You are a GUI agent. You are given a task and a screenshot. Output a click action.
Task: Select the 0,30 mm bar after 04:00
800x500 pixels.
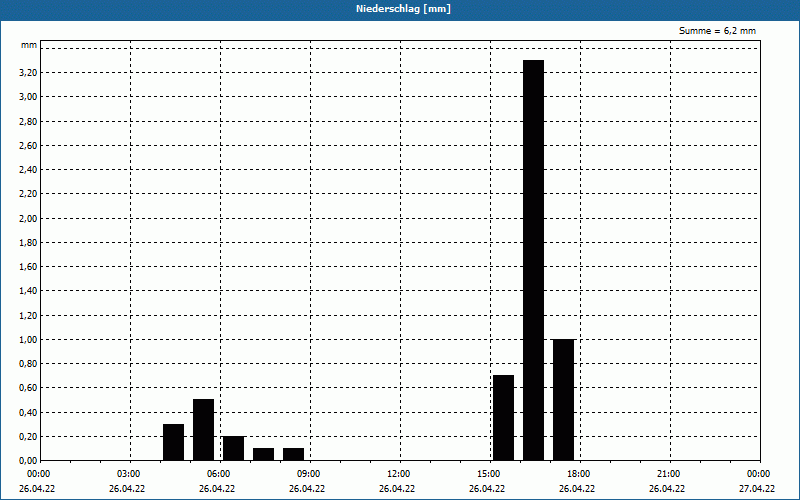(x=173, y=442)
